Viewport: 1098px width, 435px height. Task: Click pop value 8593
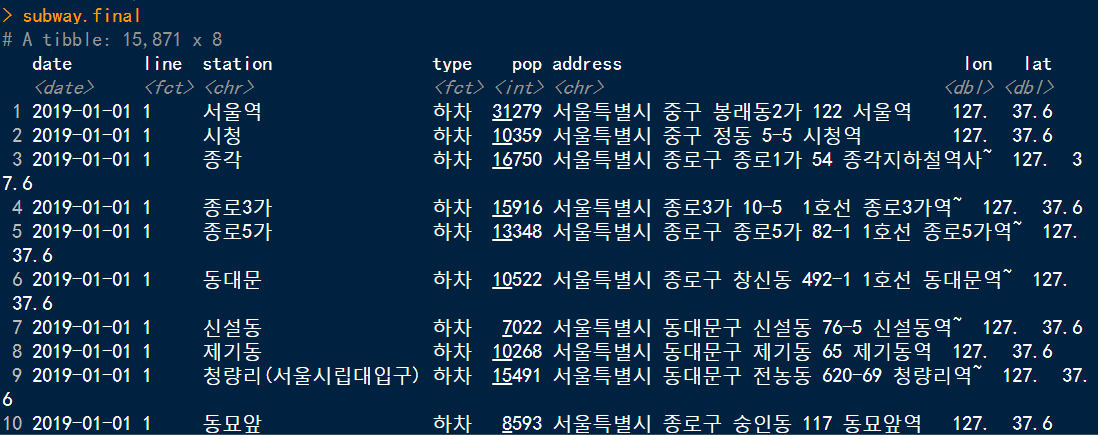coord(522,423)
